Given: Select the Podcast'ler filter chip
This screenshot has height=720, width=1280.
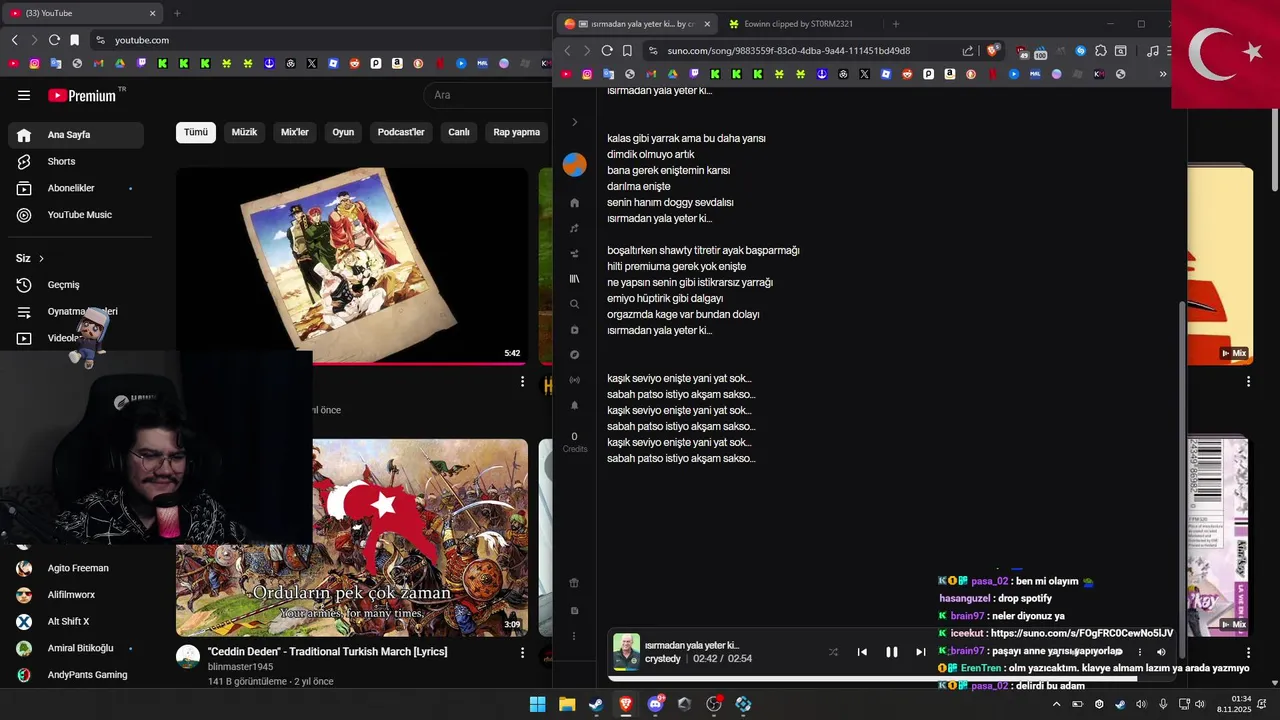Looking at the screenshot, I should click(x=401, y=132).
